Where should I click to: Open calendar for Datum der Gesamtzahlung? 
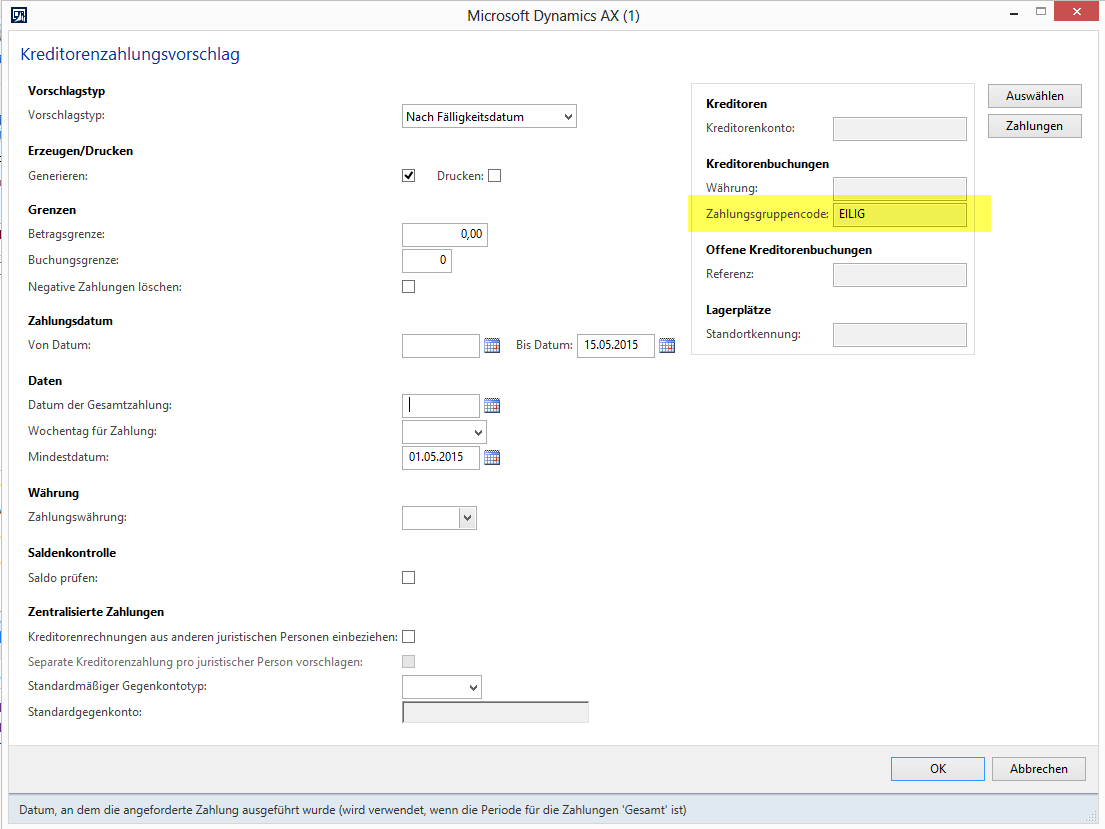tap(492, 406)
